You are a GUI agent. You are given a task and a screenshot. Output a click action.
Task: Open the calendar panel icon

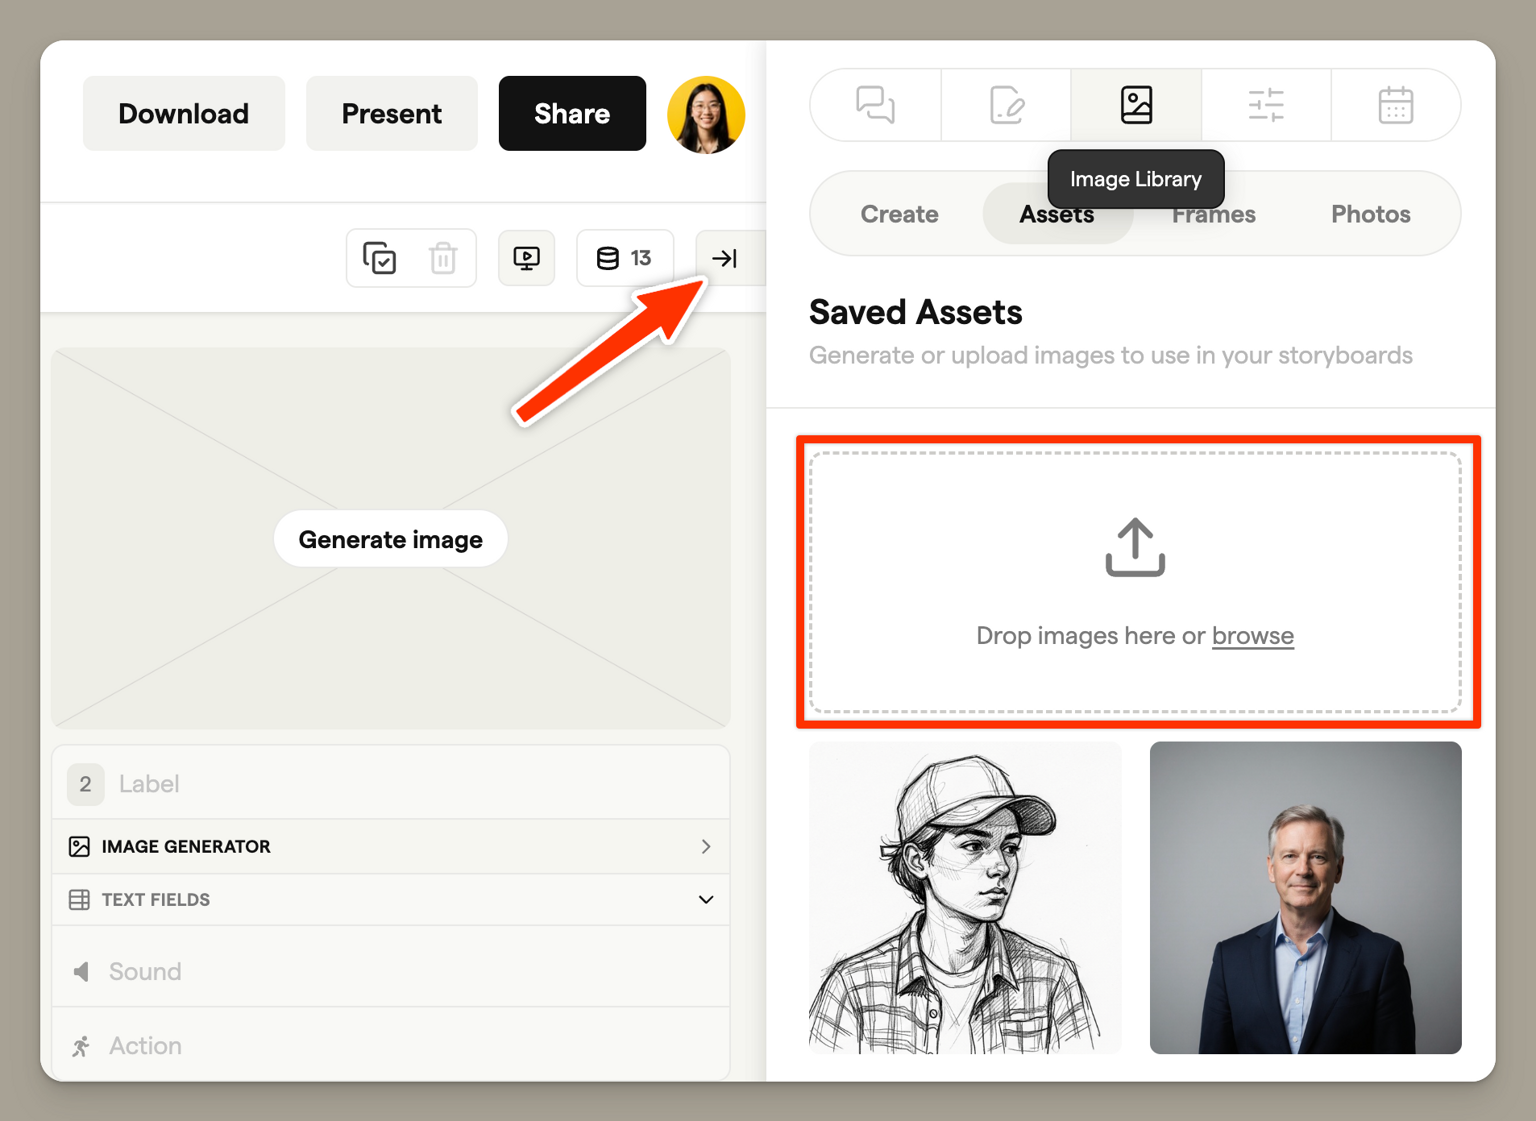1395,105
